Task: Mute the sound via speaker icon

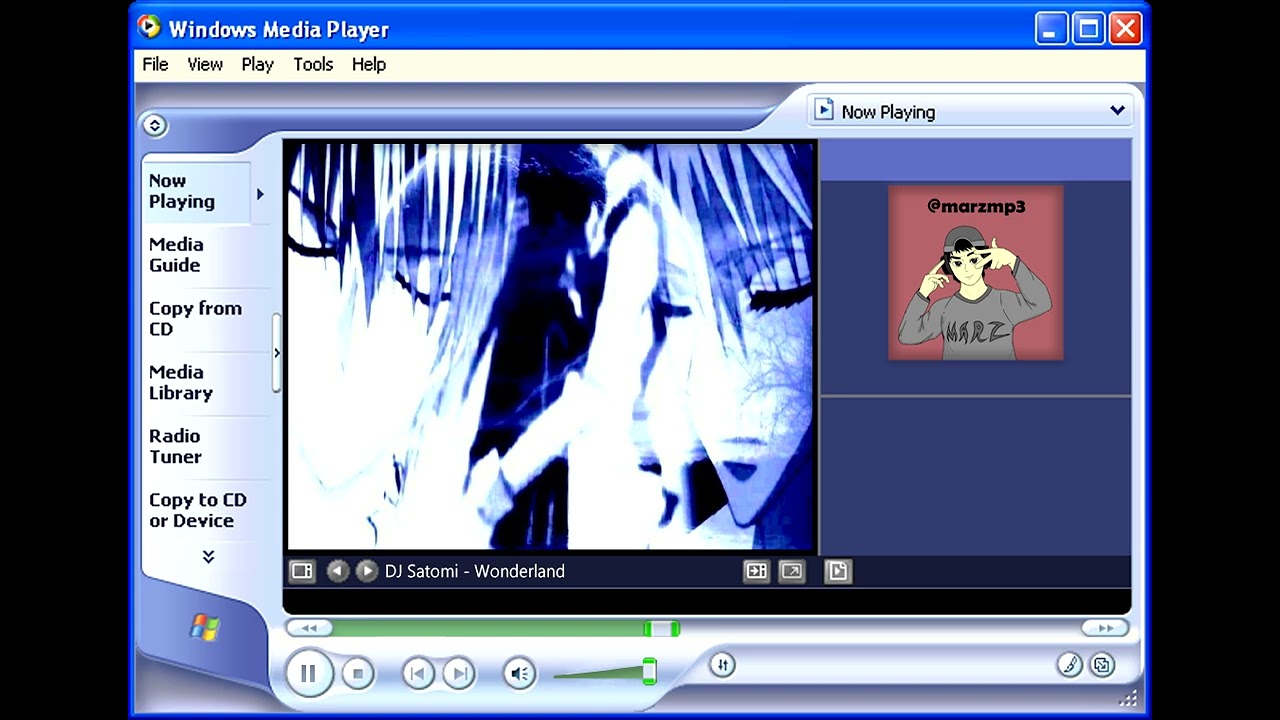Action: 519,674
